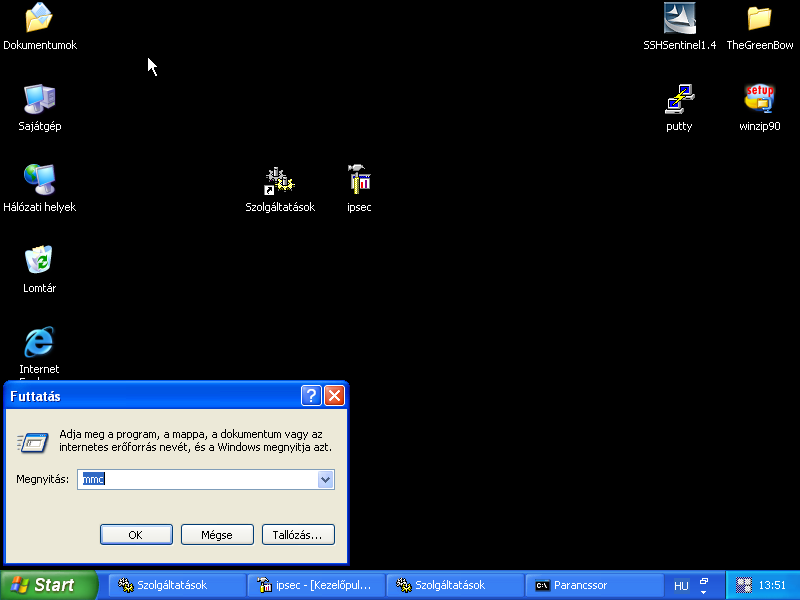This screenshot has height=600, width=800.
Task: Select the Hálózati helyek desktop icon
Action: [39, 180]
